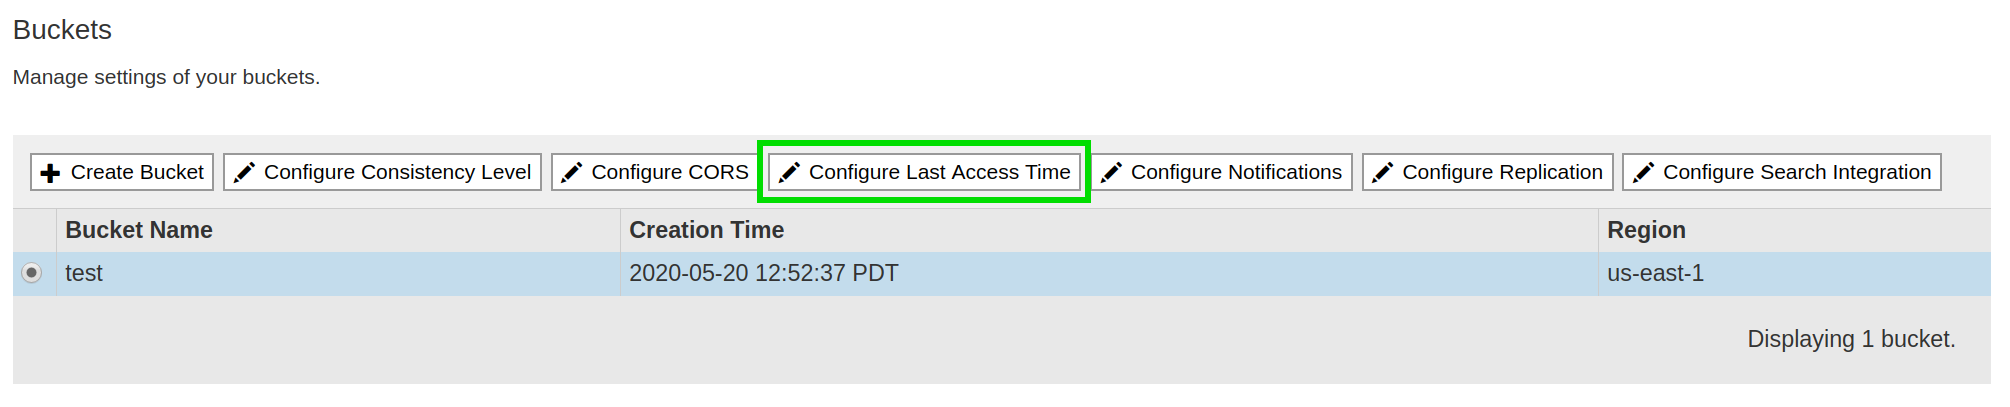Image resolution: width=2010 pixels, height=407 pixels.
Task: Click the plus icon on Create Bucket
Action: (x=50, y=173)
